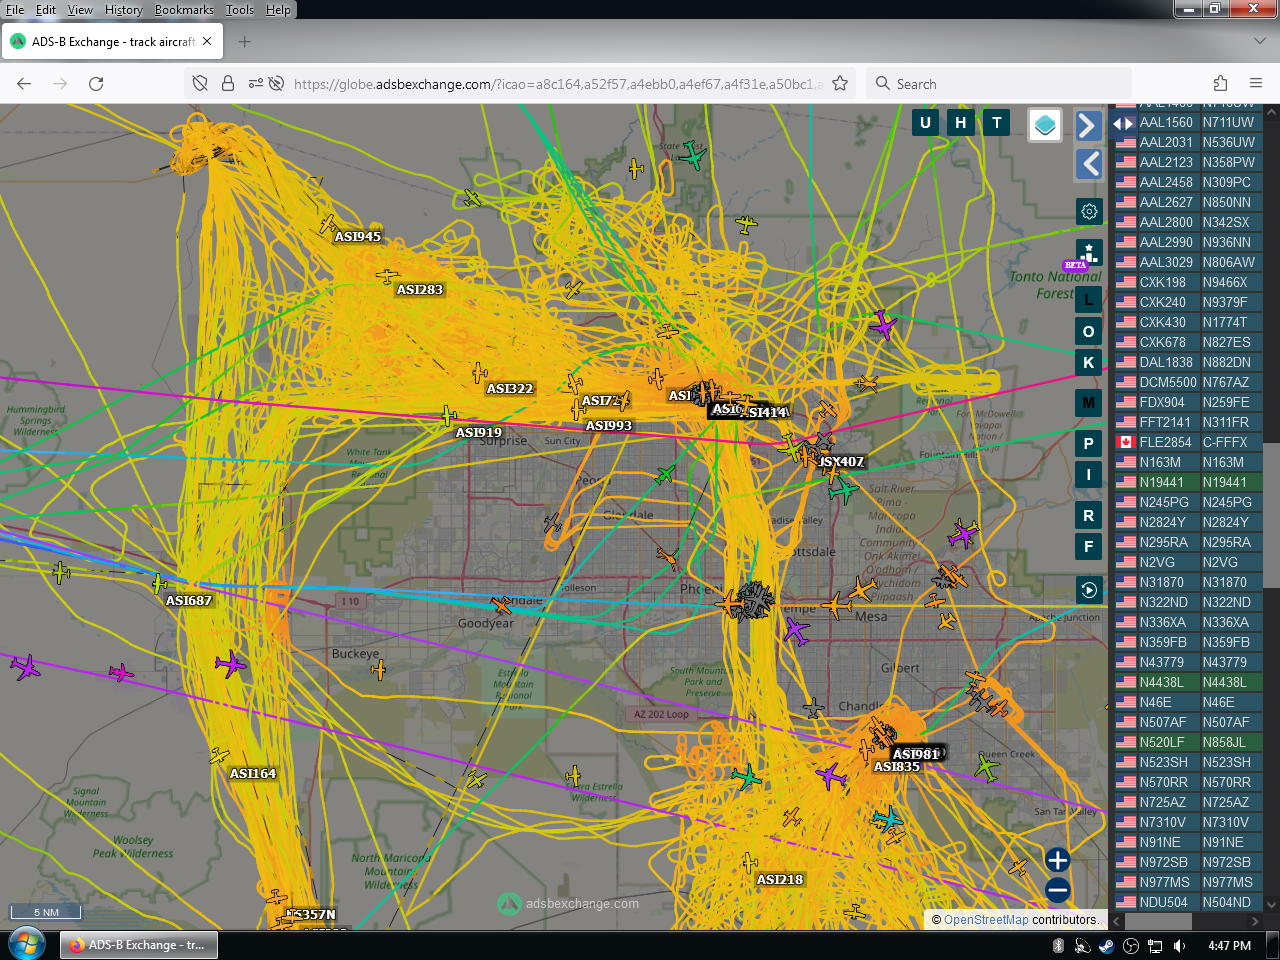Select the NDU504 row in aircraft list
The height and width of the screenshot is (960, 1280).
(x=1189, y=902)
